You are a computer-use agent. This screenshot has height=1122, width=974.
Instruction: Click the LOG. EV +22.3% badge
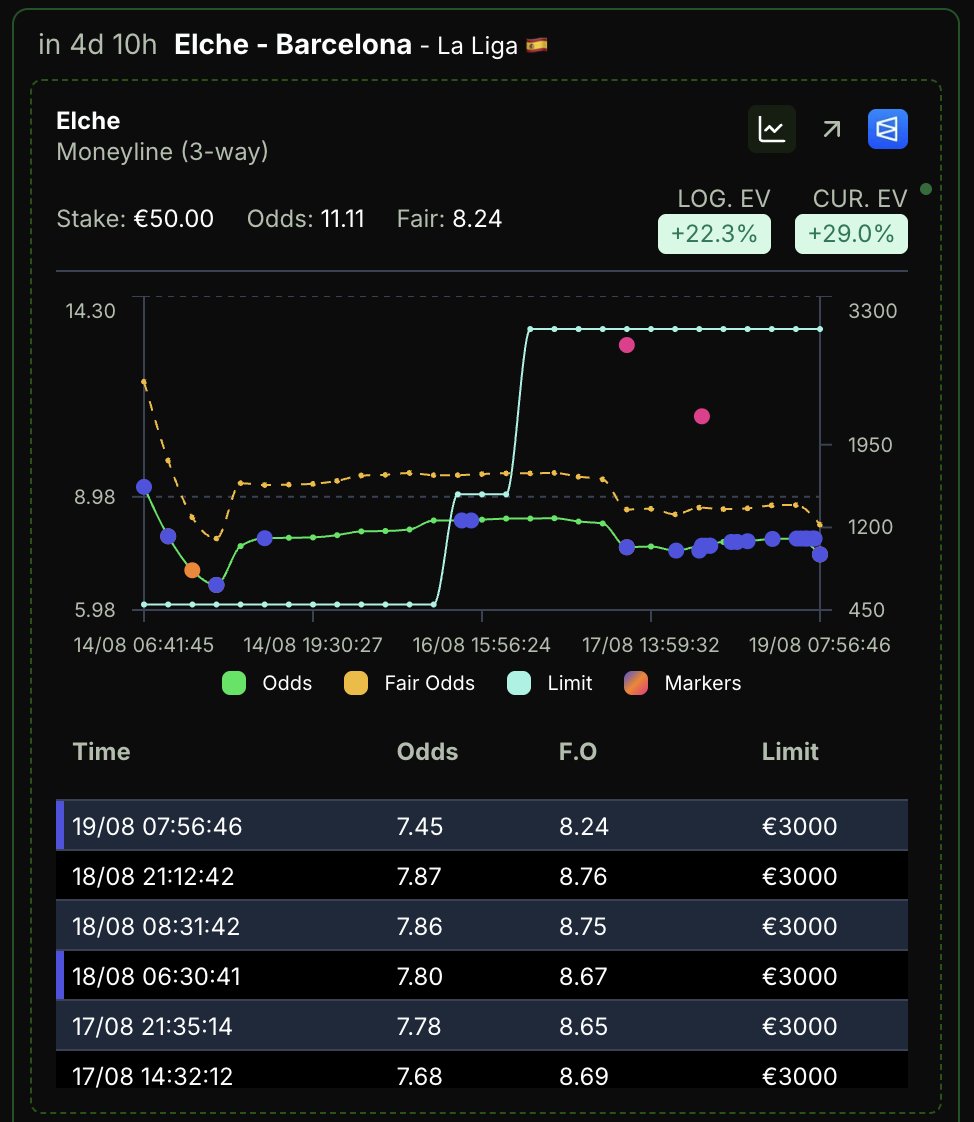tap(714, 234)
